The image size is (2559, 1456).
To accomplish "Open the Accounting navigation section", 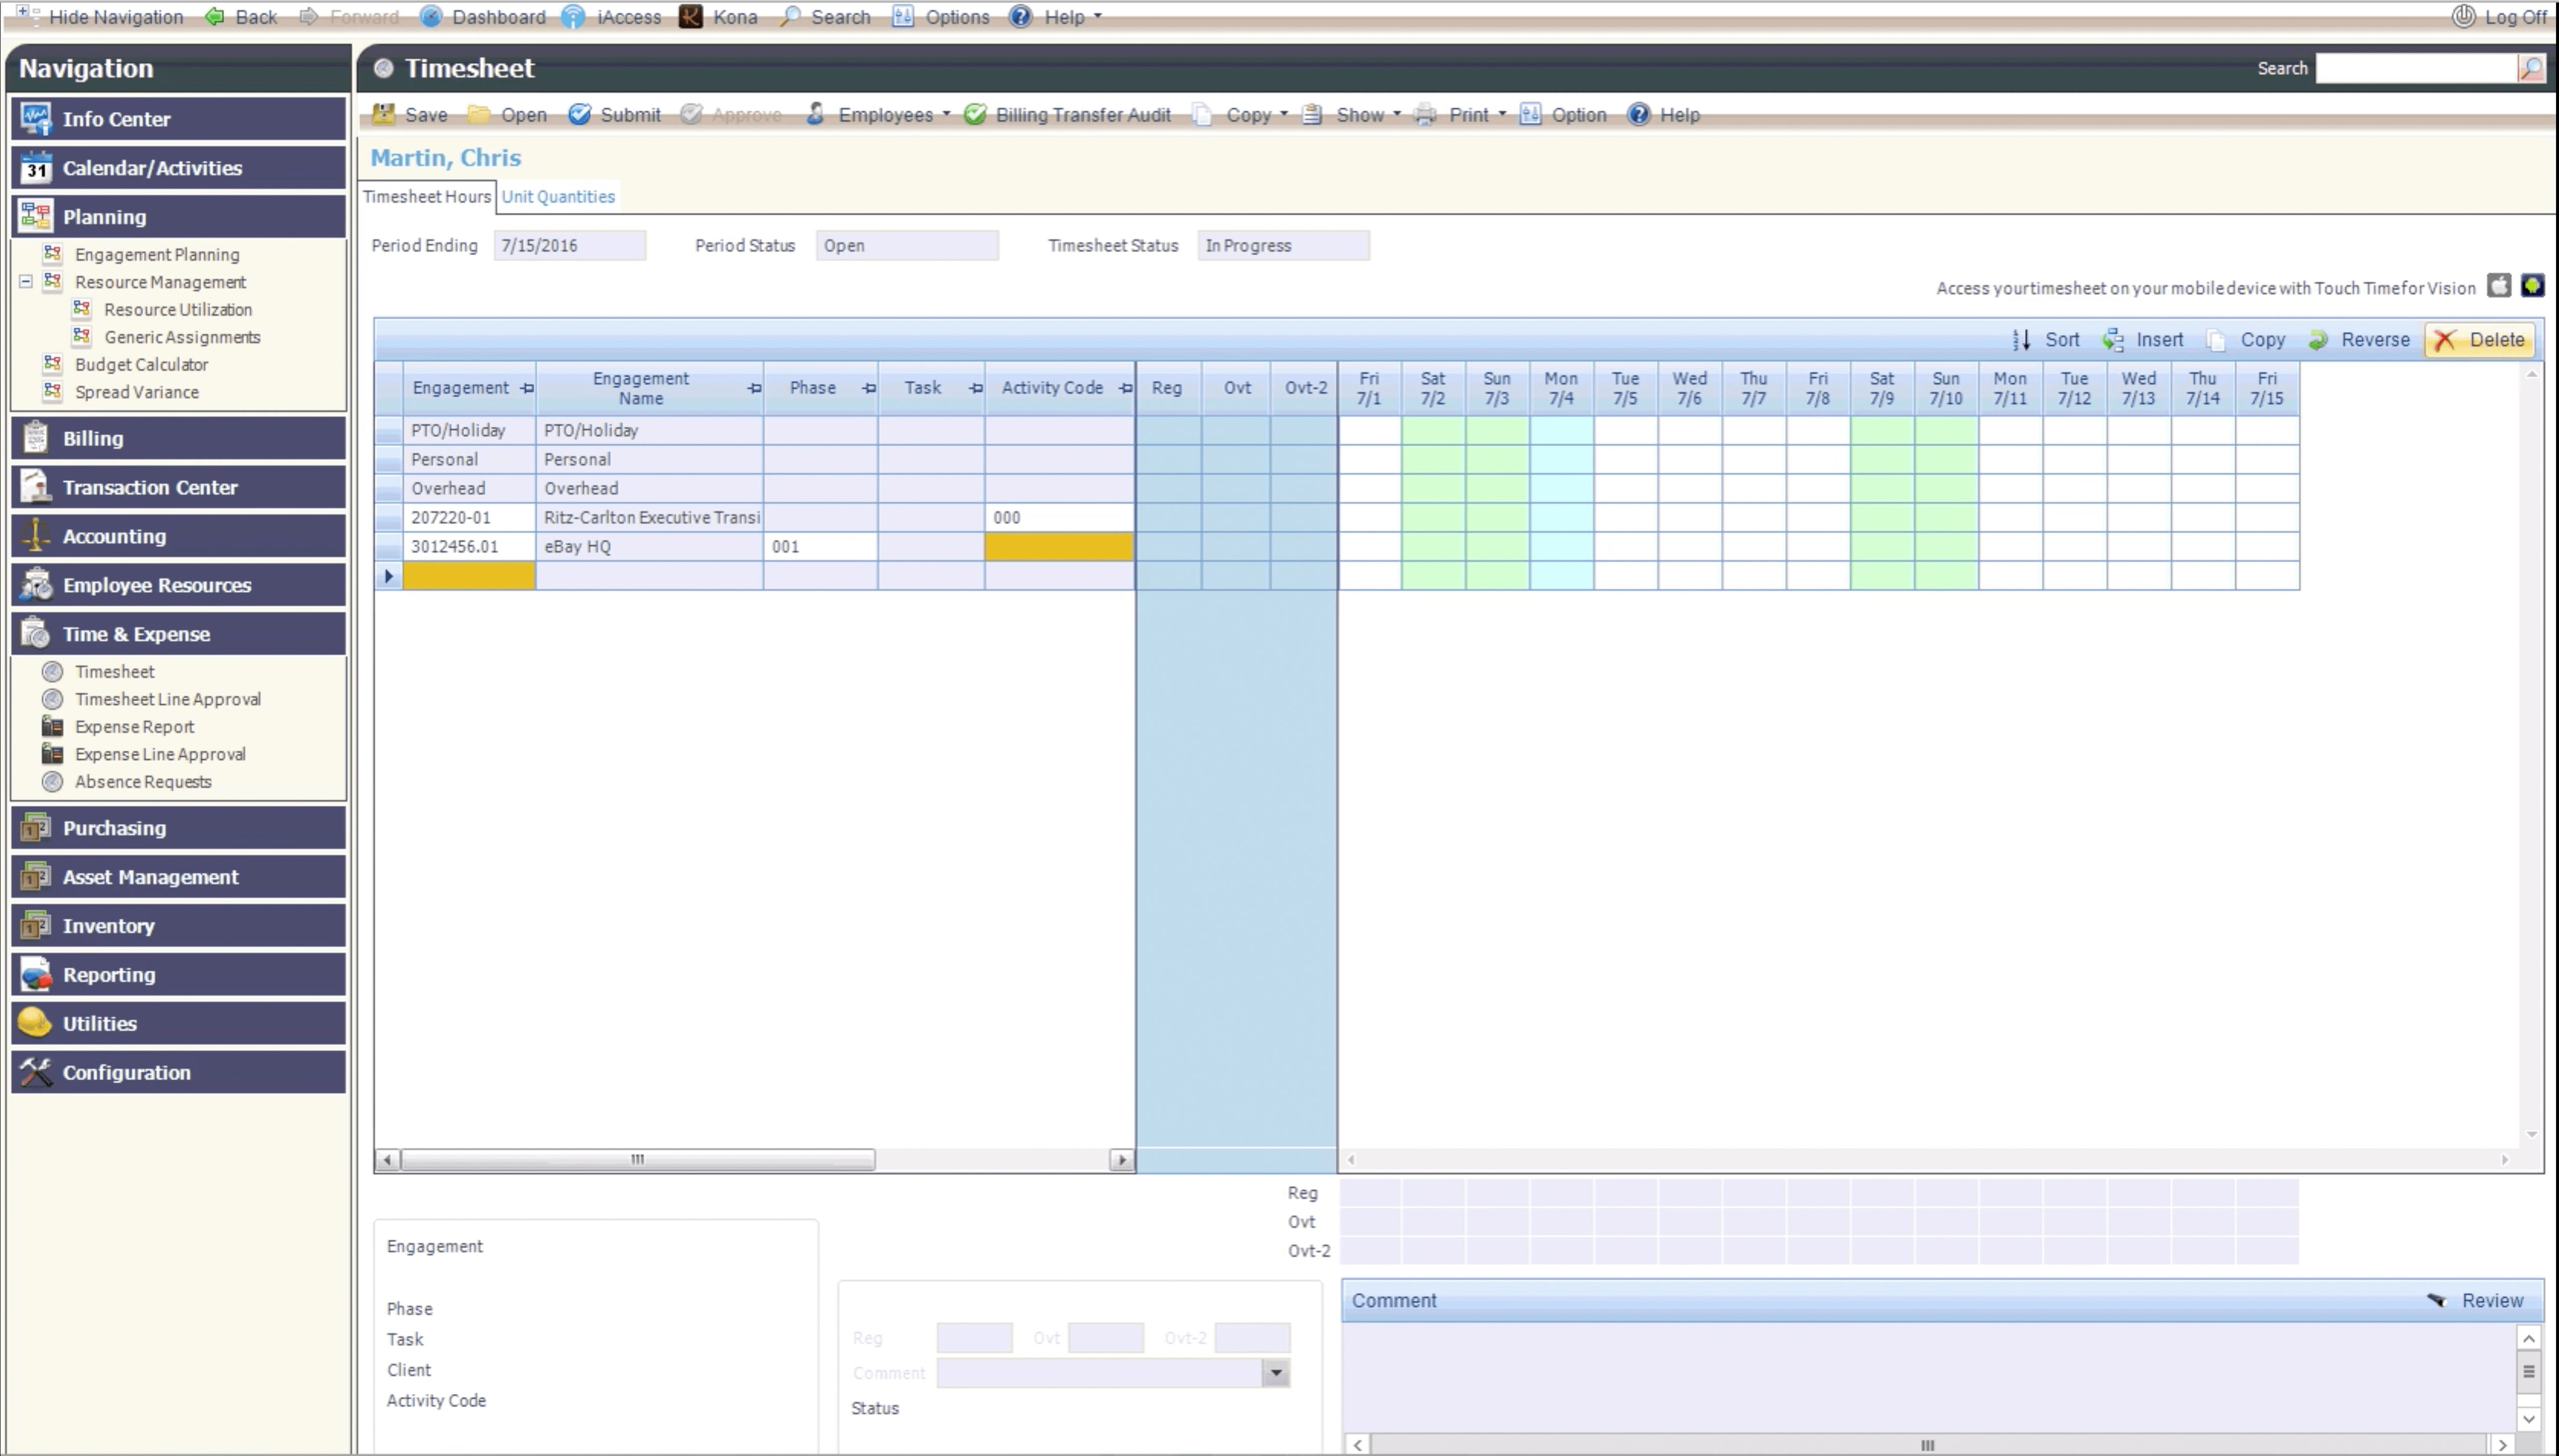I will (179, 536).
